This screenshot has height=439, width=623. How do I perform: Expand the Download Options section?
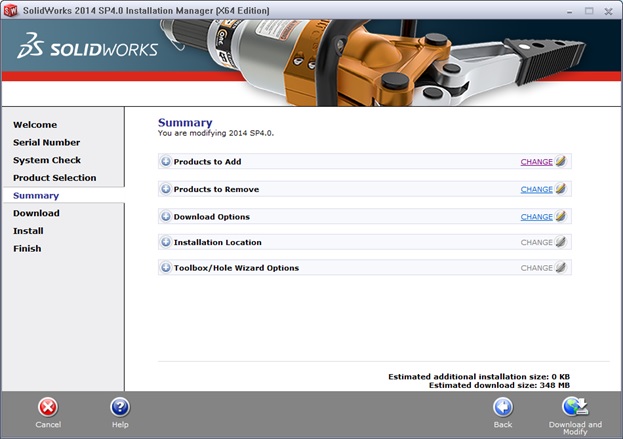pyautogui.click(x=166, y=216)
